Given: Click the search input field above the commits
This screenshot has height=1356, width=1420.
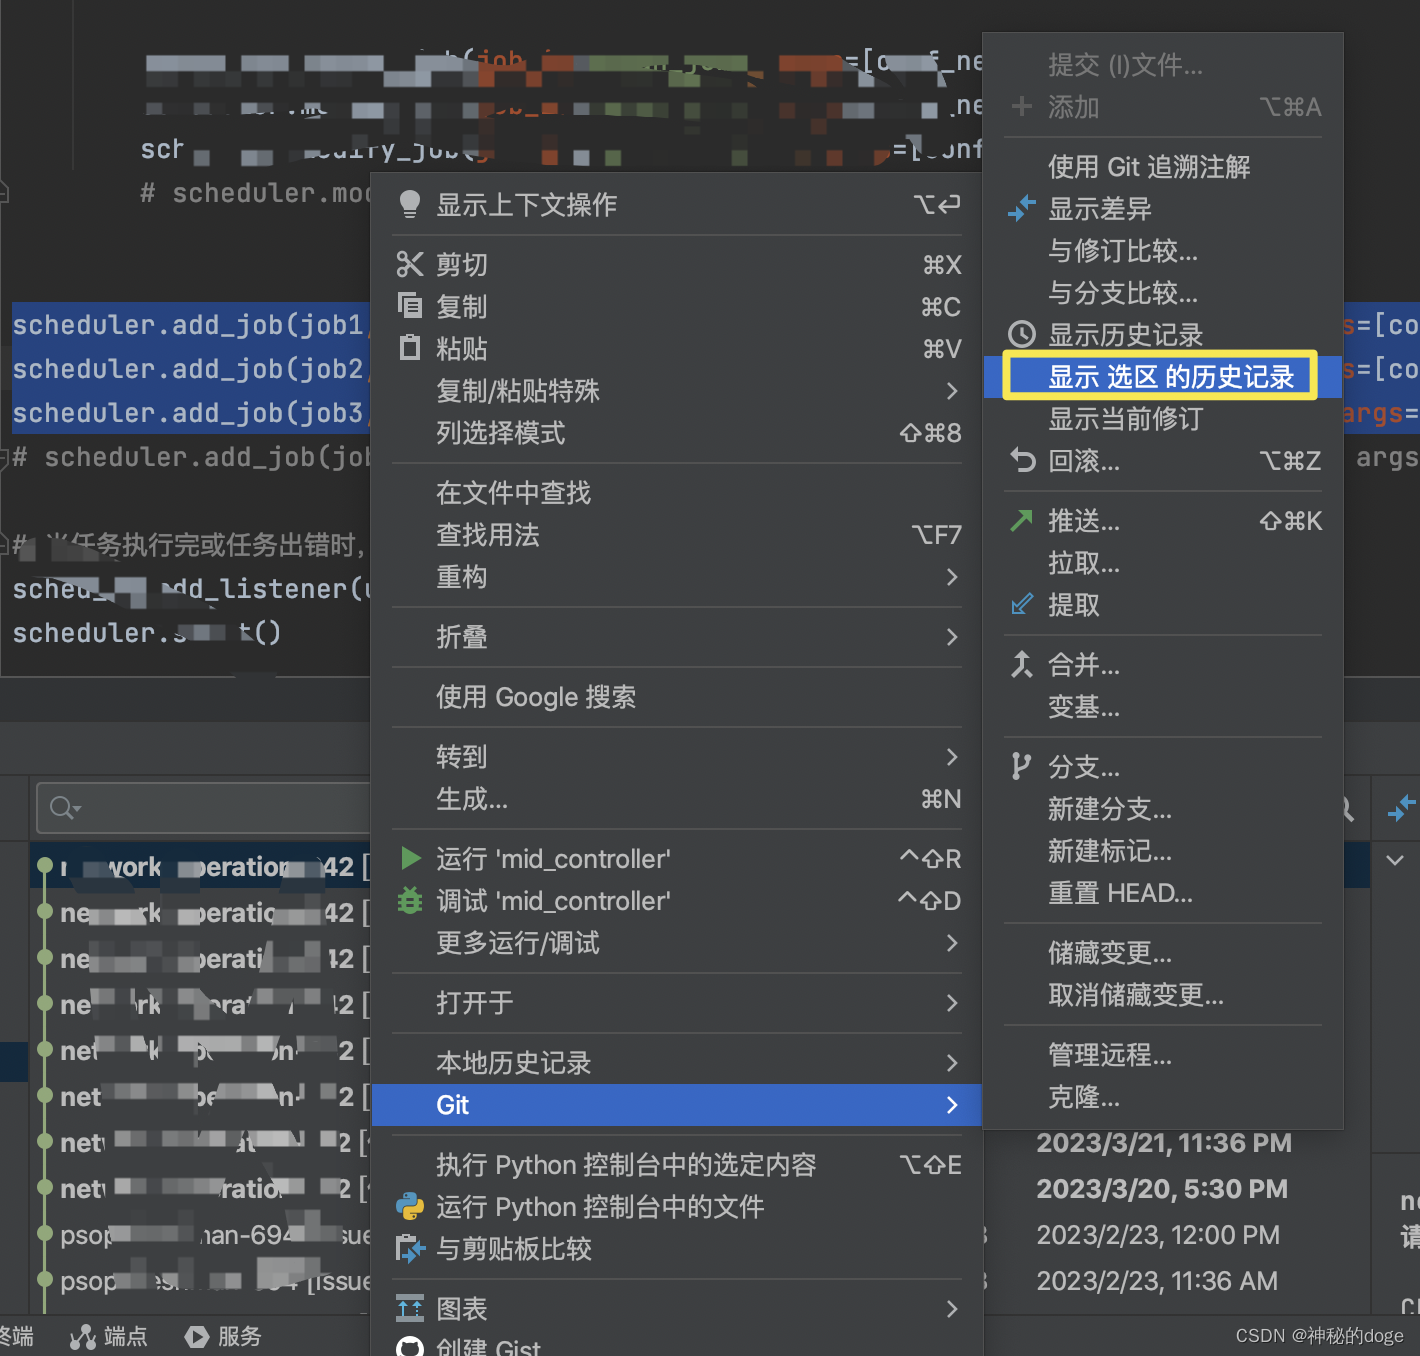Looking at the screenshot, I should point(200,808).
